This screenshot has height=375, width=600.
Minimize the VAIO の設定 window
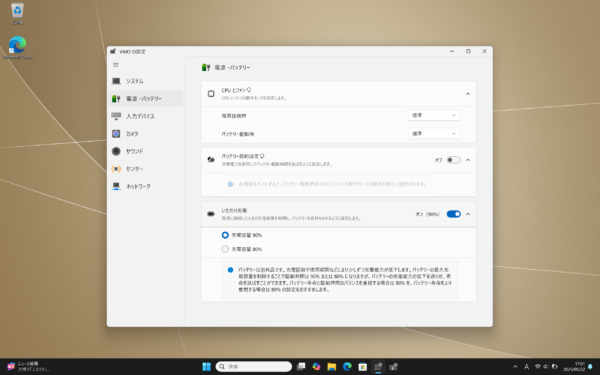tap(452, 51)
